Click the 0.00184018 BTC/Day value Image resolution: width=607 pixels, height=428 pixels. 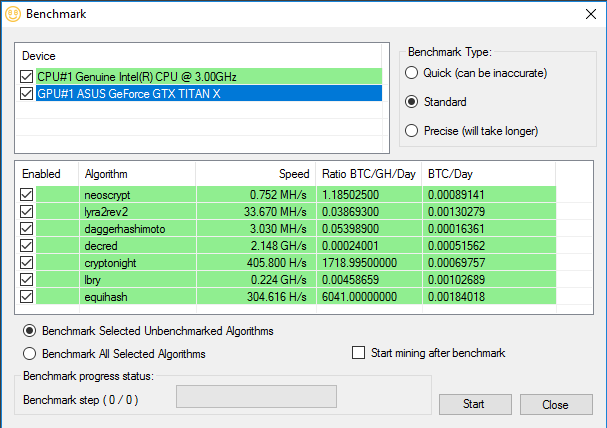[x=456, y=297]
